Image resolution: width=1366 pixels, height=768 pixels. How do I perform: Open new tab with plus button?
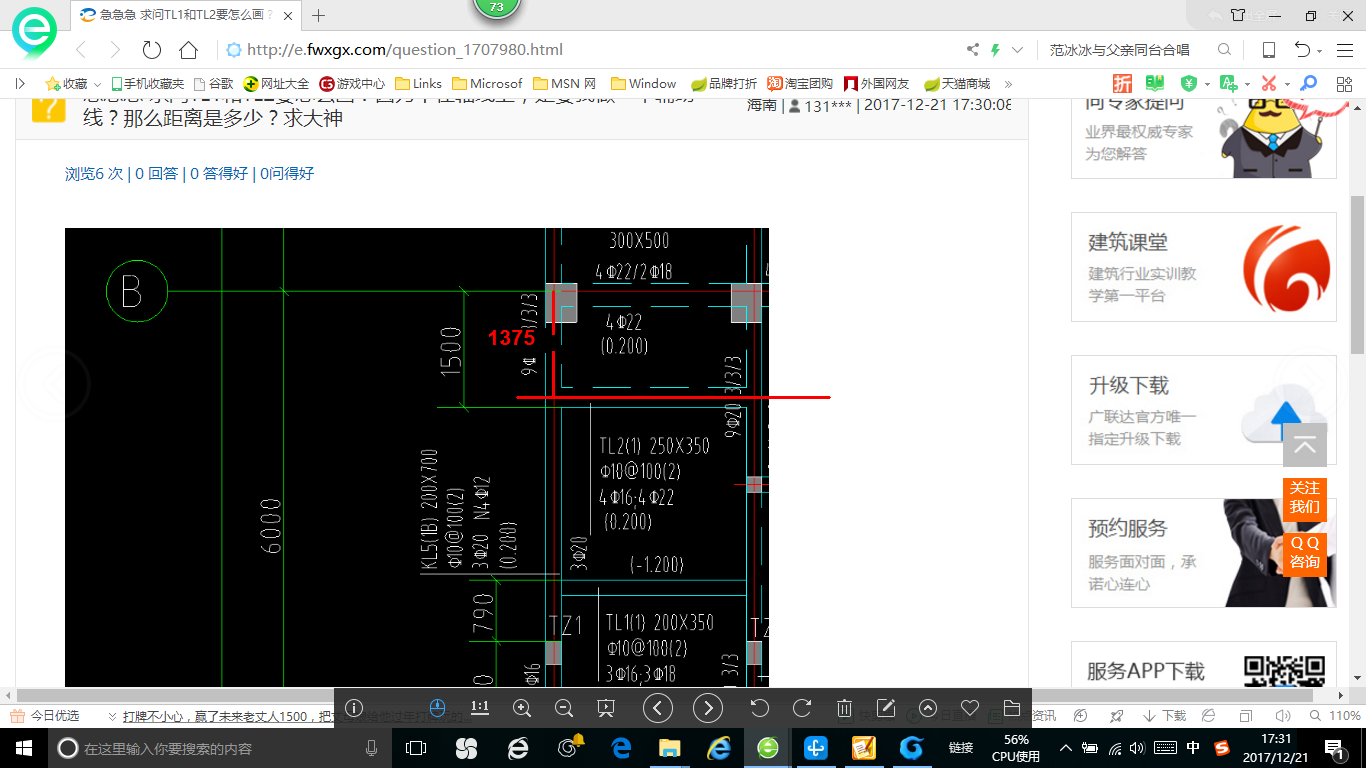click(319, 15)
